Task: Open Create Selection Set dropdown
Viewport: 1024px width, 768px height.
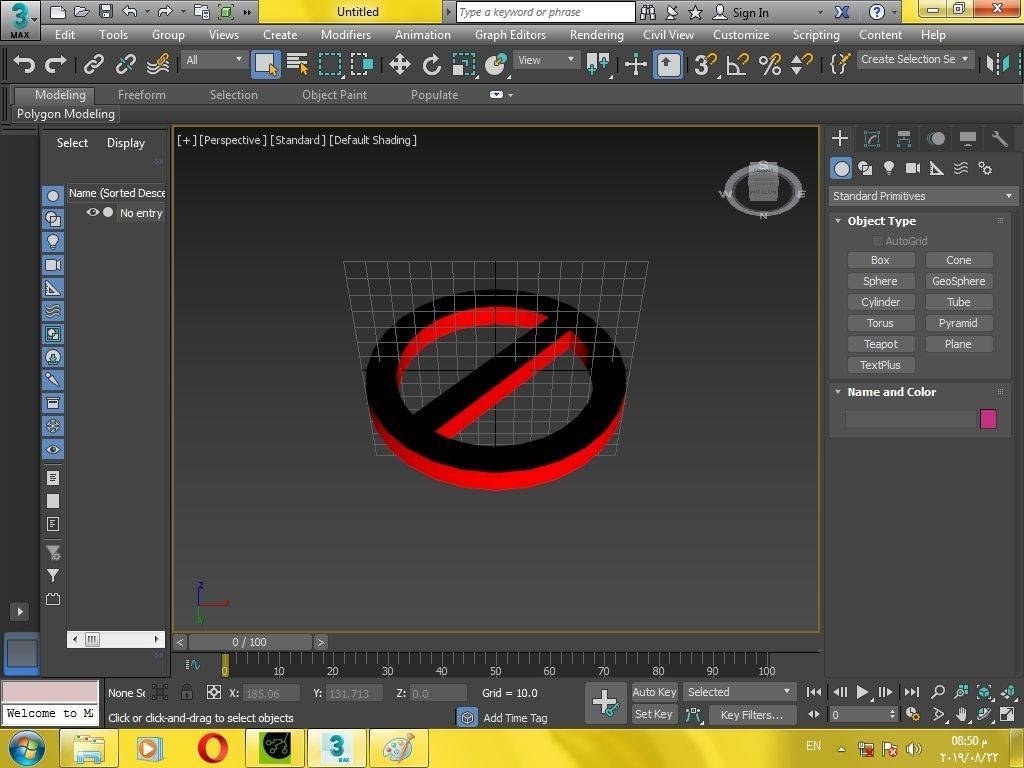Action: coord(914,59)
